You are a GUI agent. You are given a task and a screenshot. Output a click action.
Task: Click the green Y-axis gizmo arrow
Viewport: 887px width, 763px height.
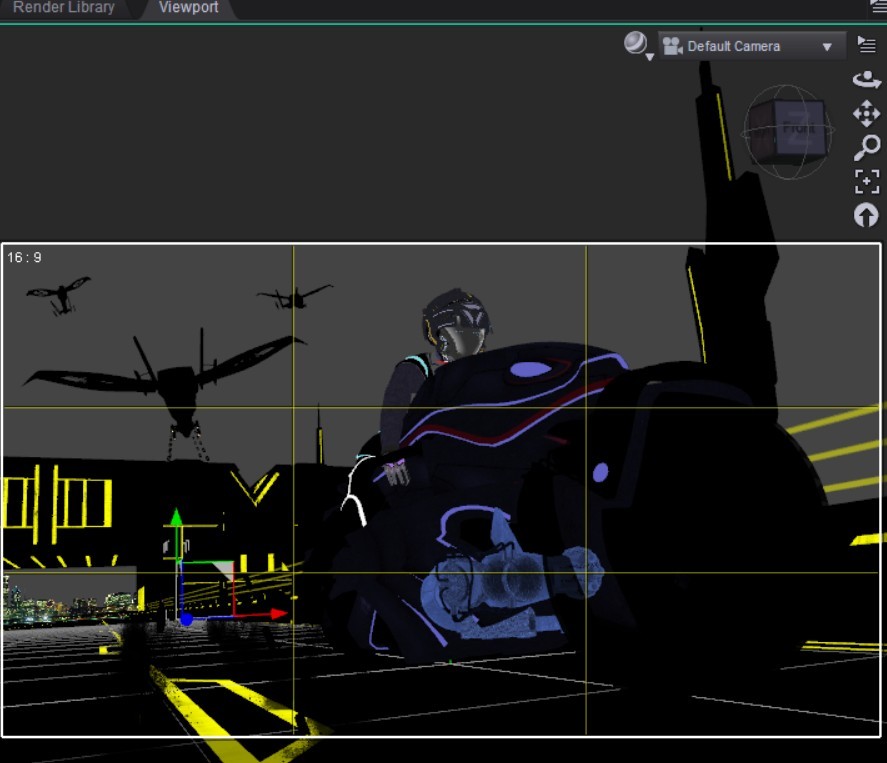pos(176,518)
